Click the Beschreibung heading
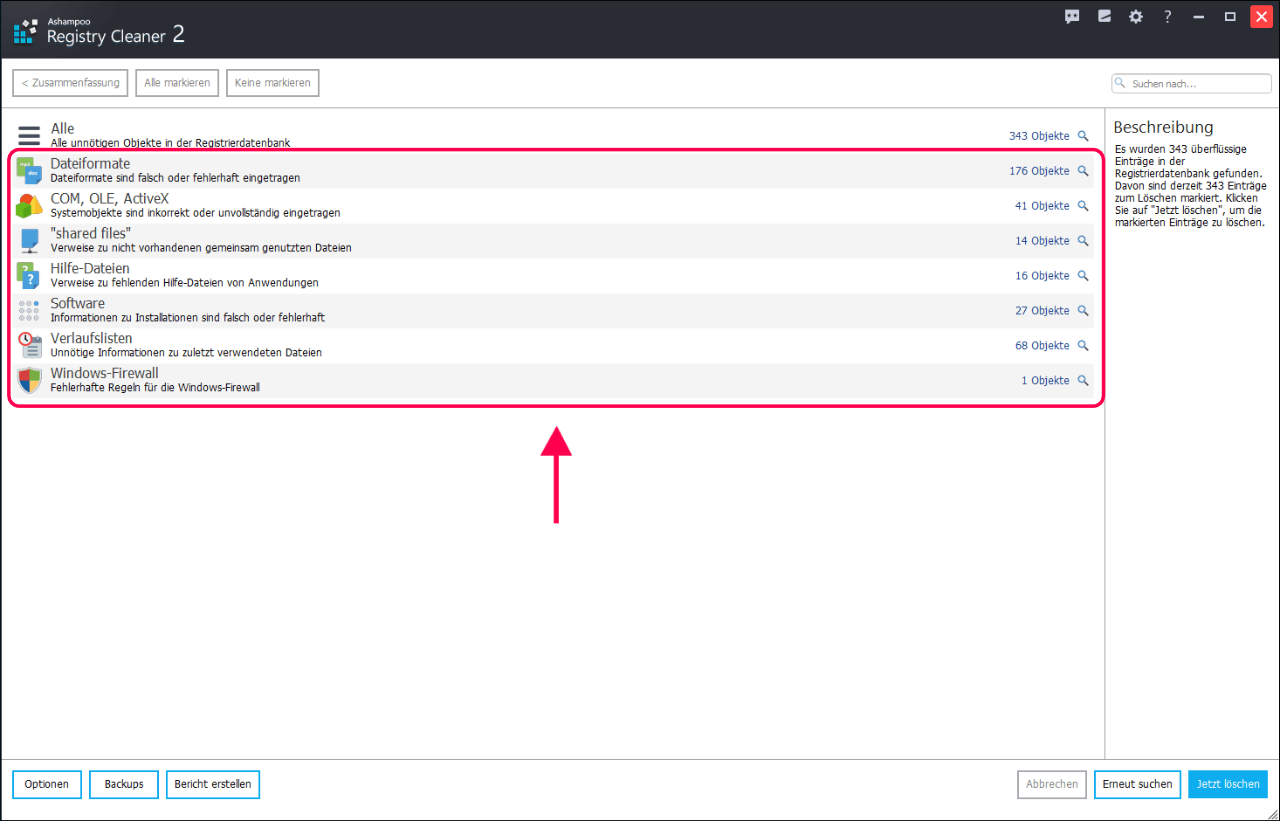Image resolution: width=1280 pixels, height=821 pixels. [1163, 128]
